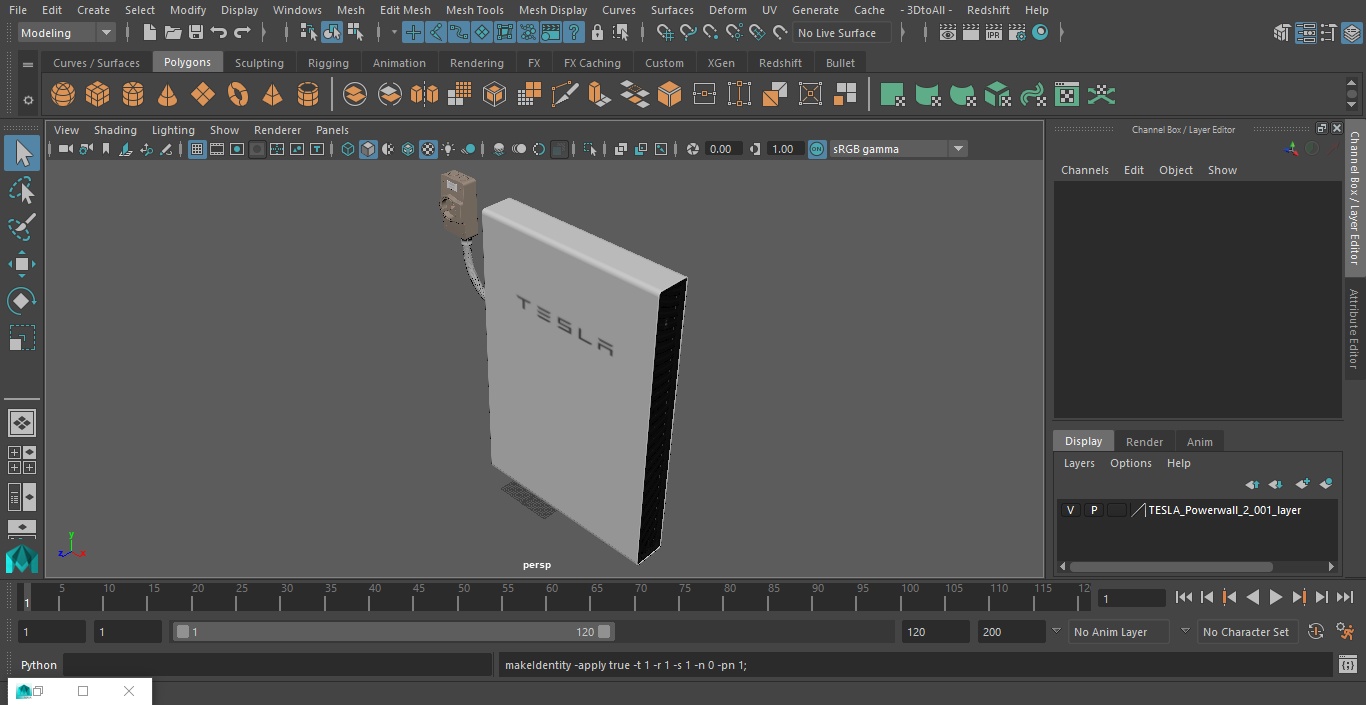Open the Modeling workspace dropdown

coord(67,33)
